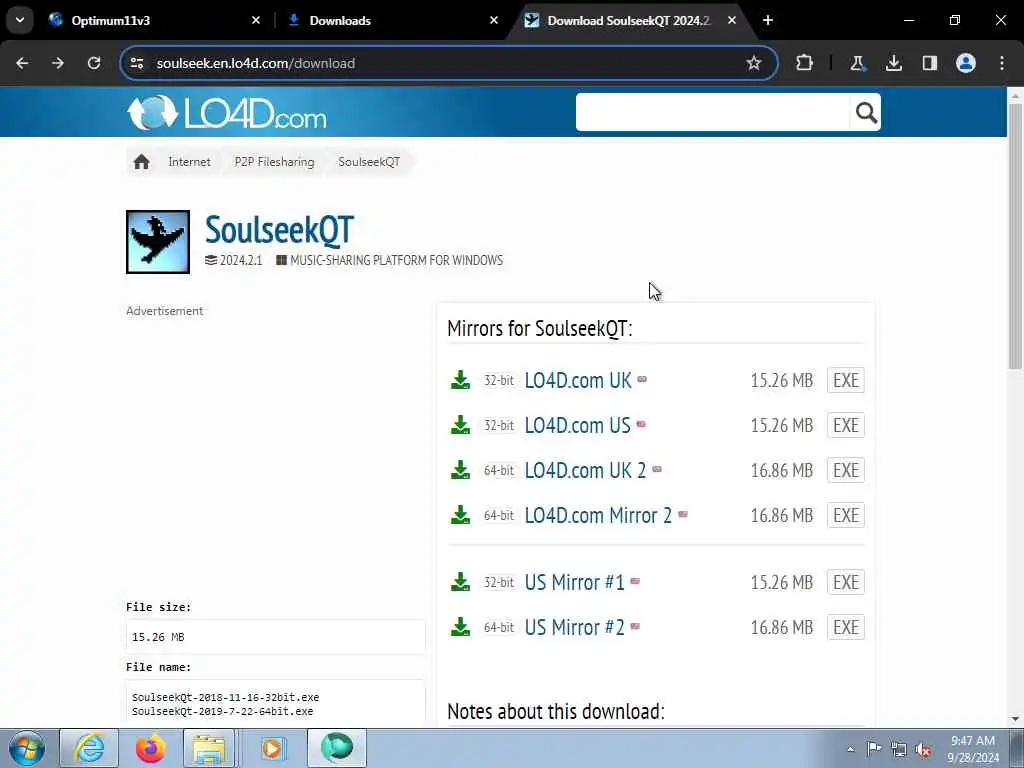1024x768 pixels.
Task: Open the network tray icon
Action: pos(899,750)
